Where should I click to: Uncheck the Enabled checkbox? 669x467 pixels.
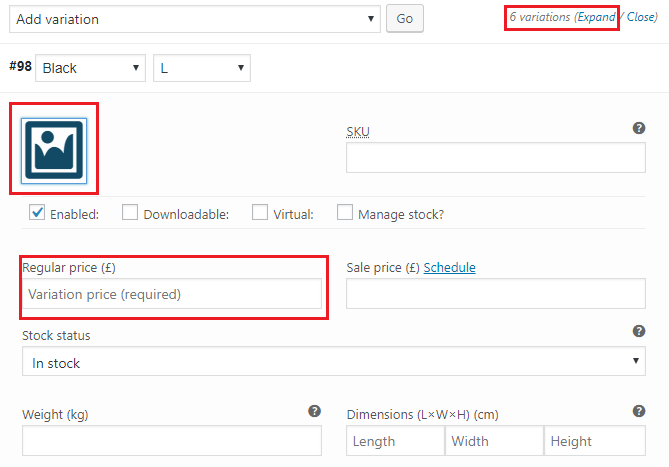pos(37,212)
